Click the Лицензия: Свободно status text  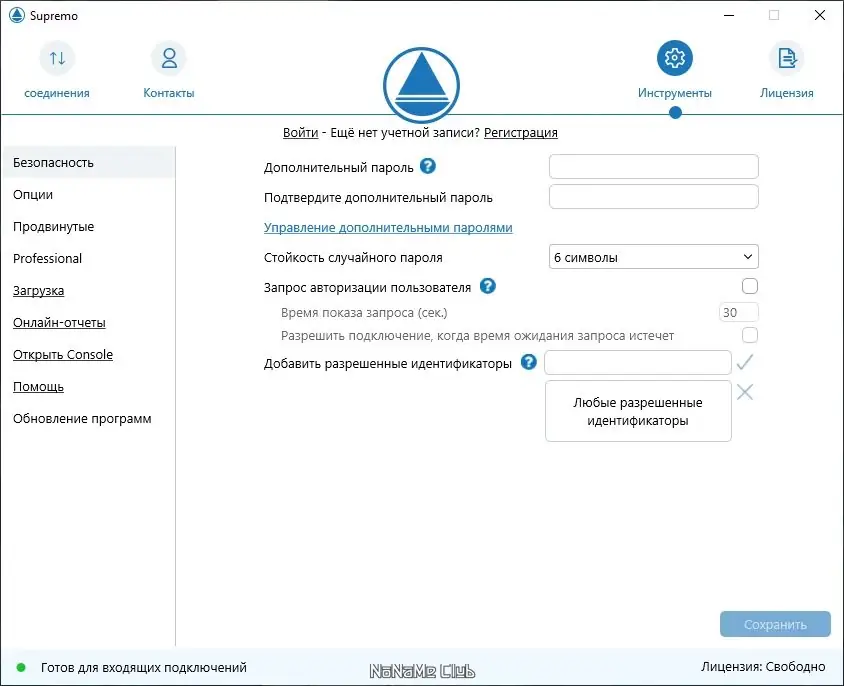pyautogui.click(x=763, y=667)
